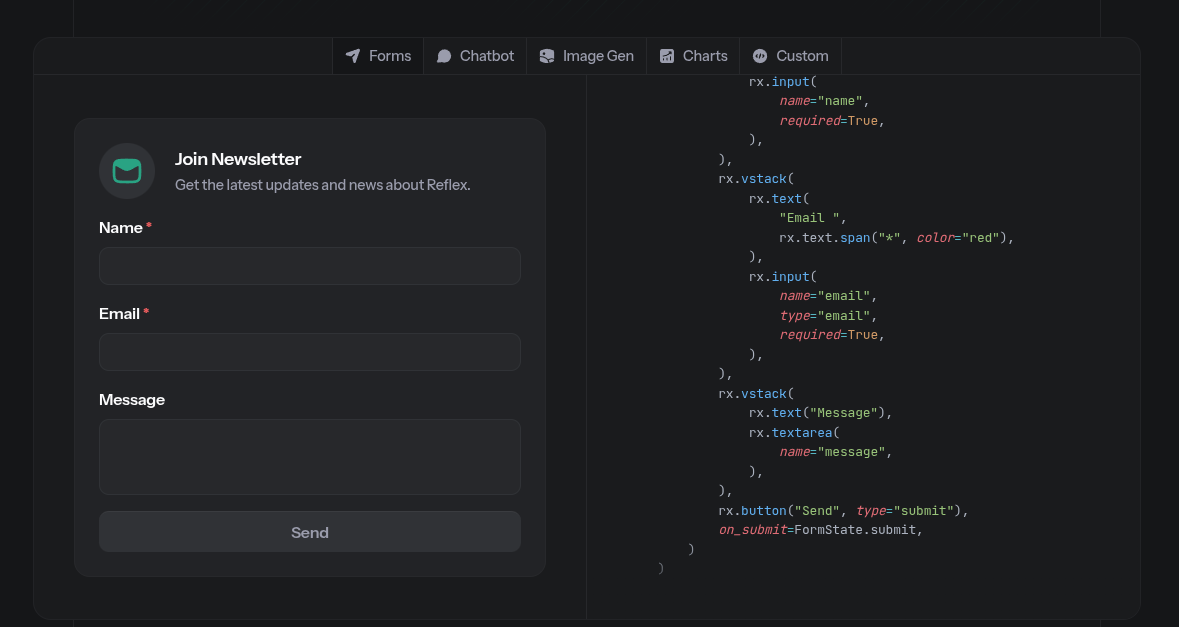The height and width of the screenshot is (627, 1179).
Task: Click the name="name" code line
Action: point(825,101)
